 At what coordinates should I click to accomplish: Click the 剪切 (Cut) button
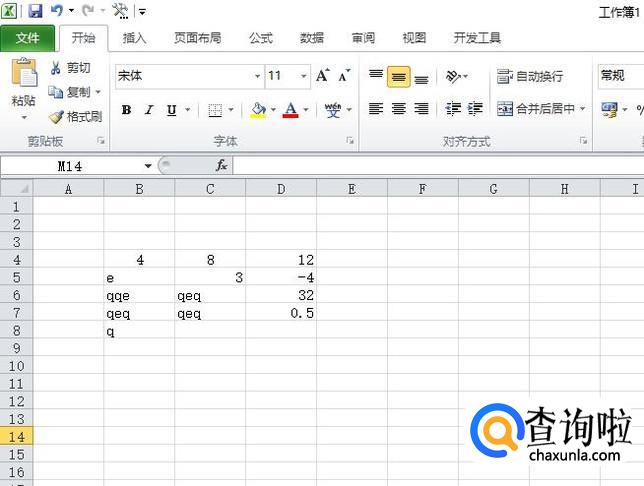click(70, 68)
